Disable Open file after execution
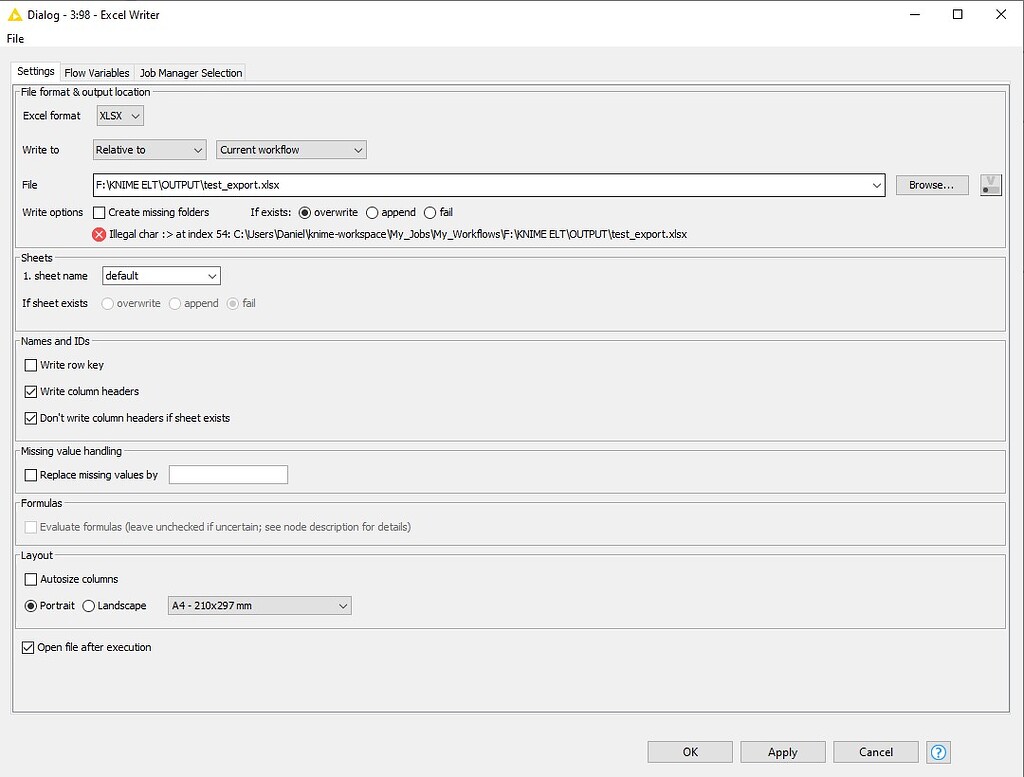This screenshot has height=777, width=1024. [27, 647]
